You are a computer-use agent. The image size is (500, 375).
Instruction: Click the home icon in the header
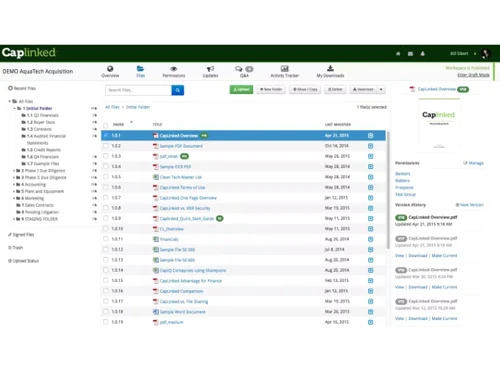[x=398, y=54]
